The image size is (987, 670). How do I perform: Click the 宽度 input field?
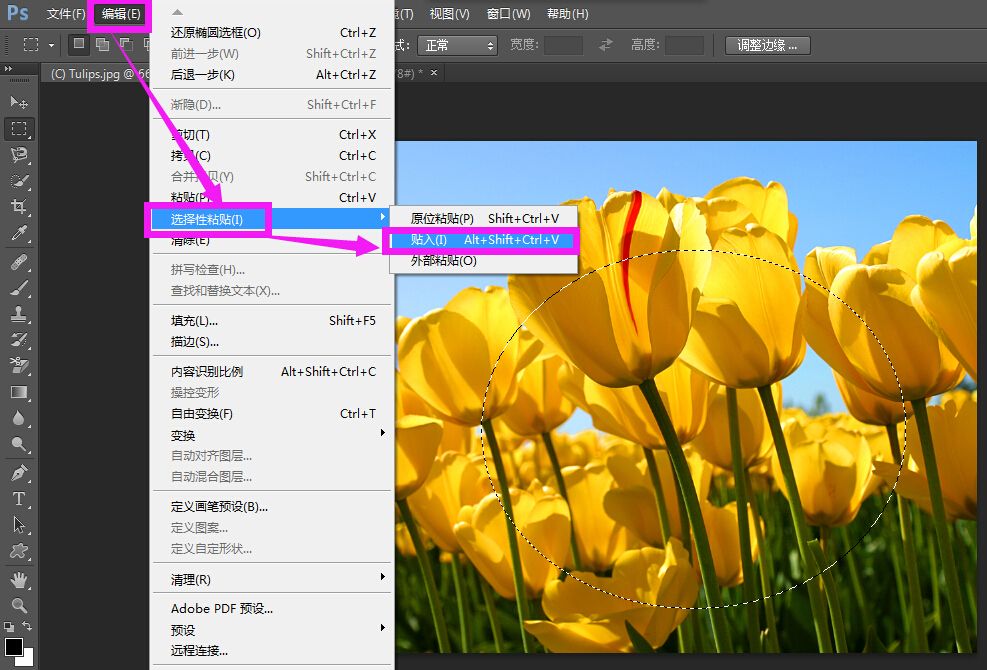pyautogui.click(x=563, y=45)
